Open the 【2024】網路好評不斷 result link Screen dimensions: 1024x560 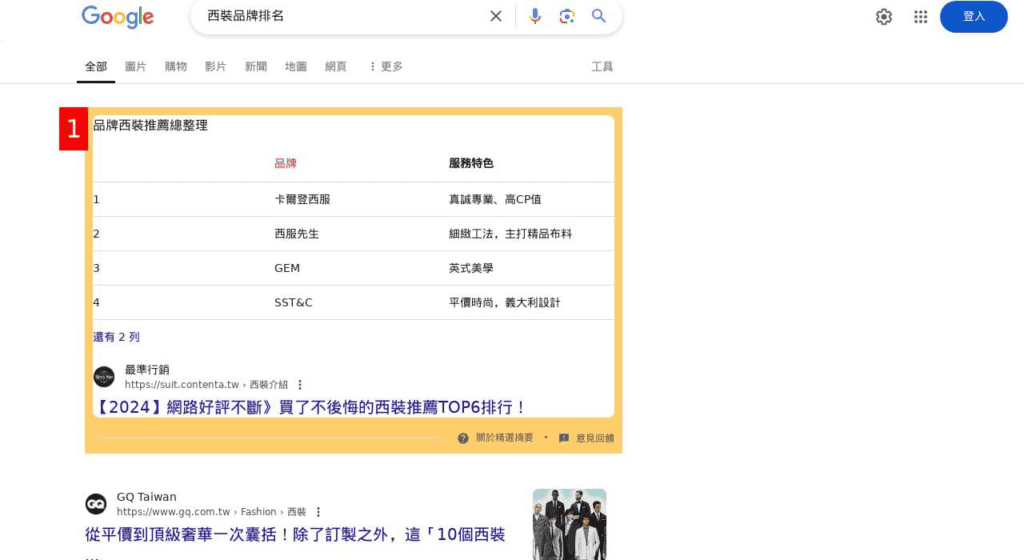pyautogui.click(x=310, y=407)
